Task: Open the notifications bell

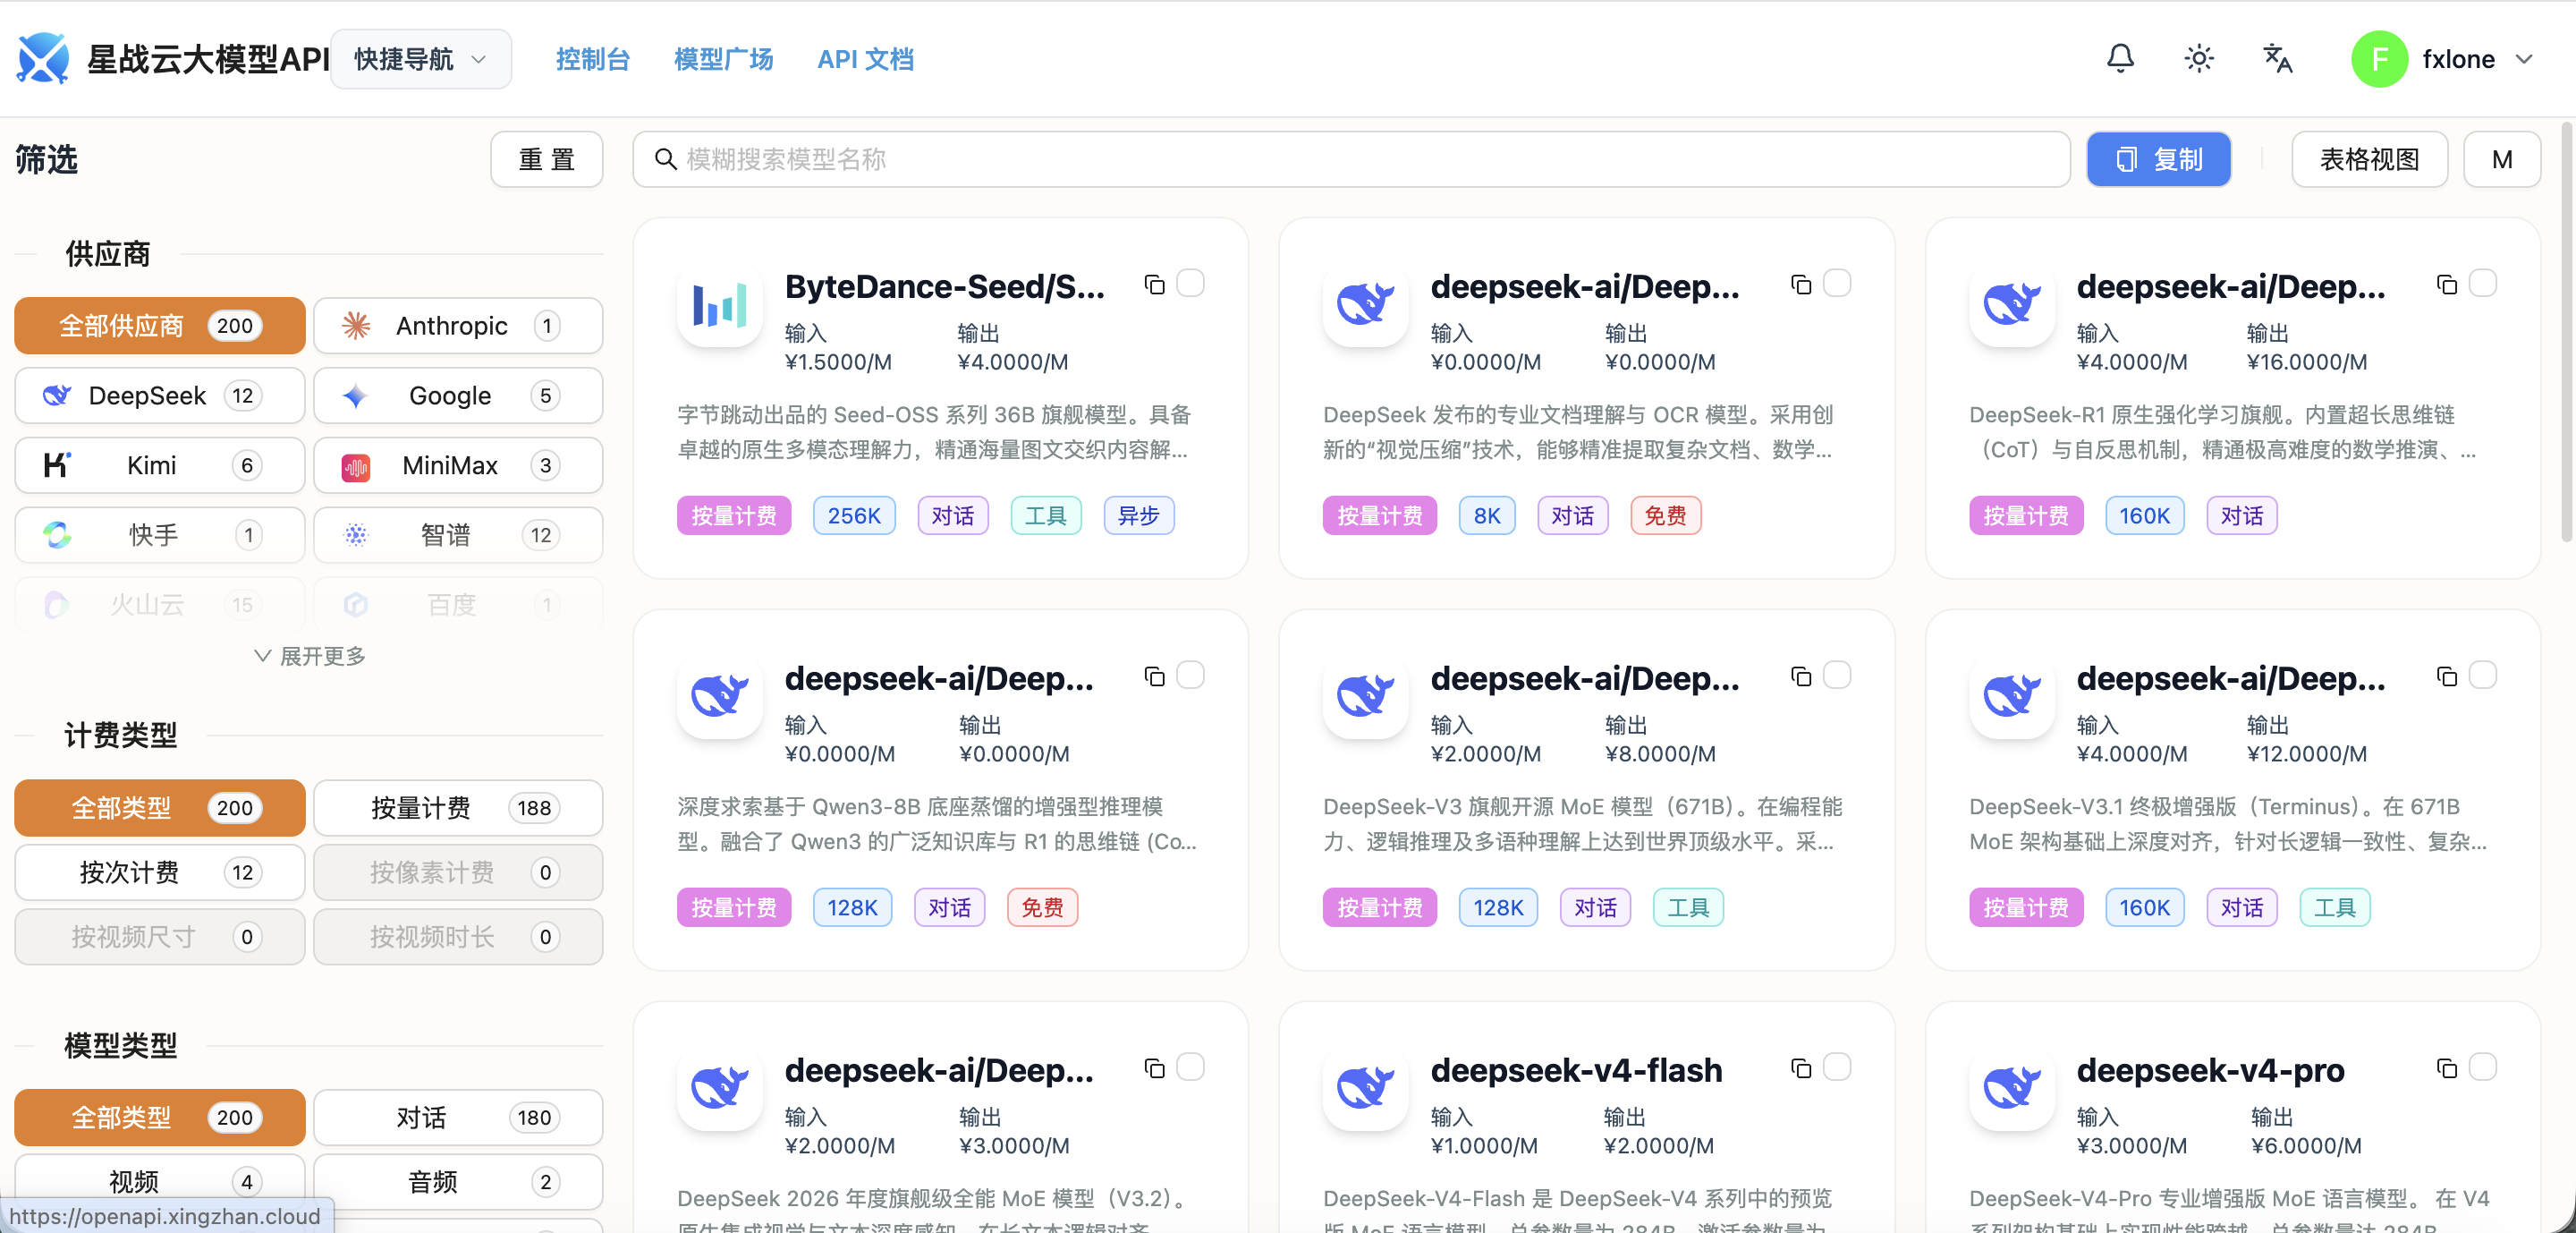Action: pyautogui.click(x=2120, y=59)
